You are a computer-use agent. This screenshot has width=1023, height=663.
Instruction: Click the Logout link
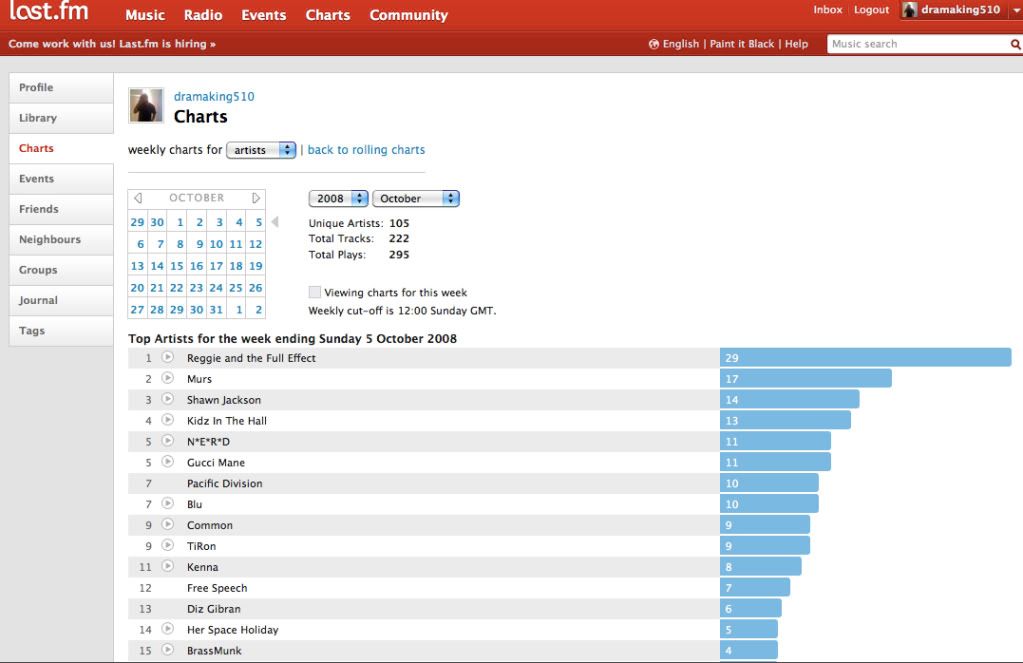tap(872, 10)
